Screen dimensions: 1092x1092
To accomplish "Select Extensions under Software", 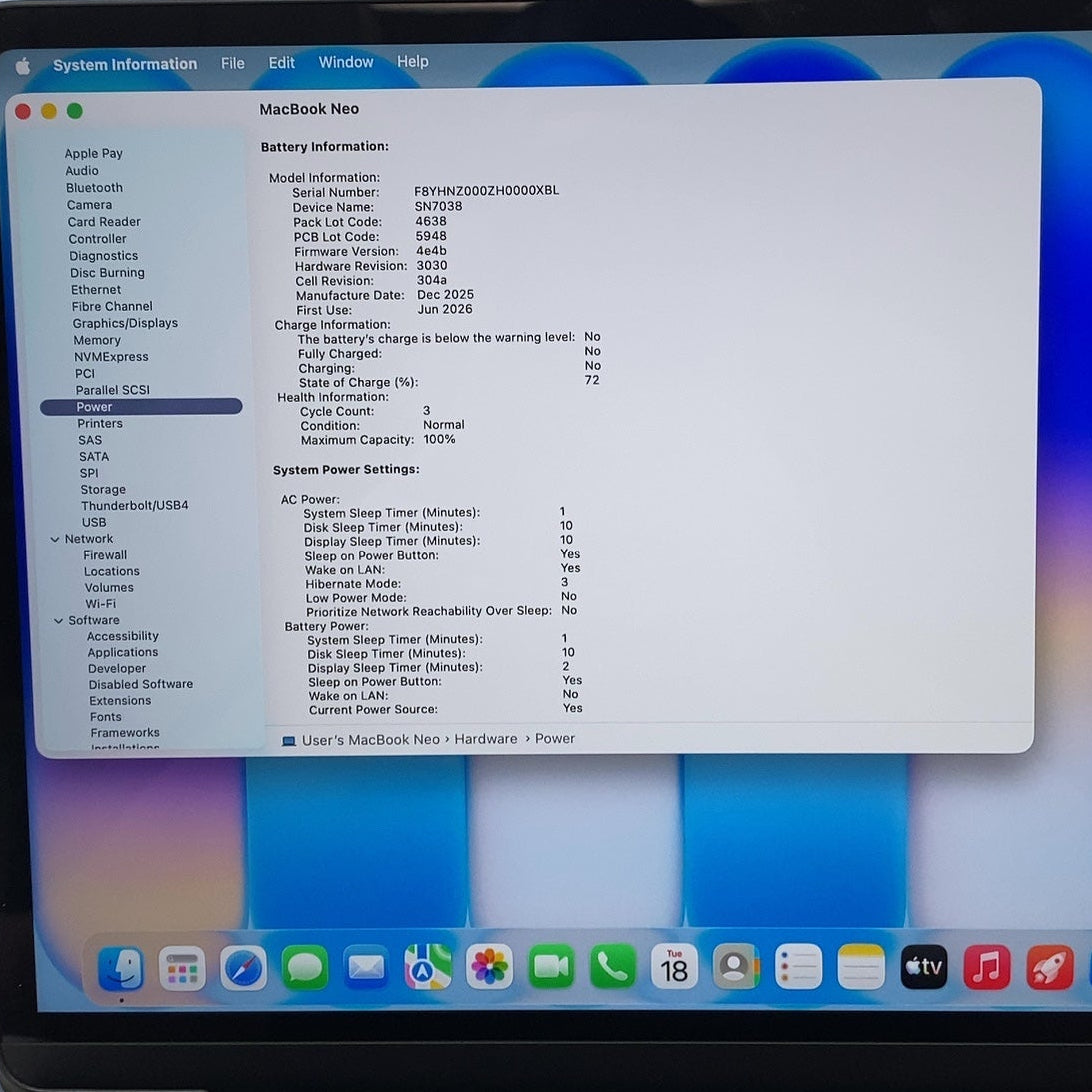I will coord(120,701).
